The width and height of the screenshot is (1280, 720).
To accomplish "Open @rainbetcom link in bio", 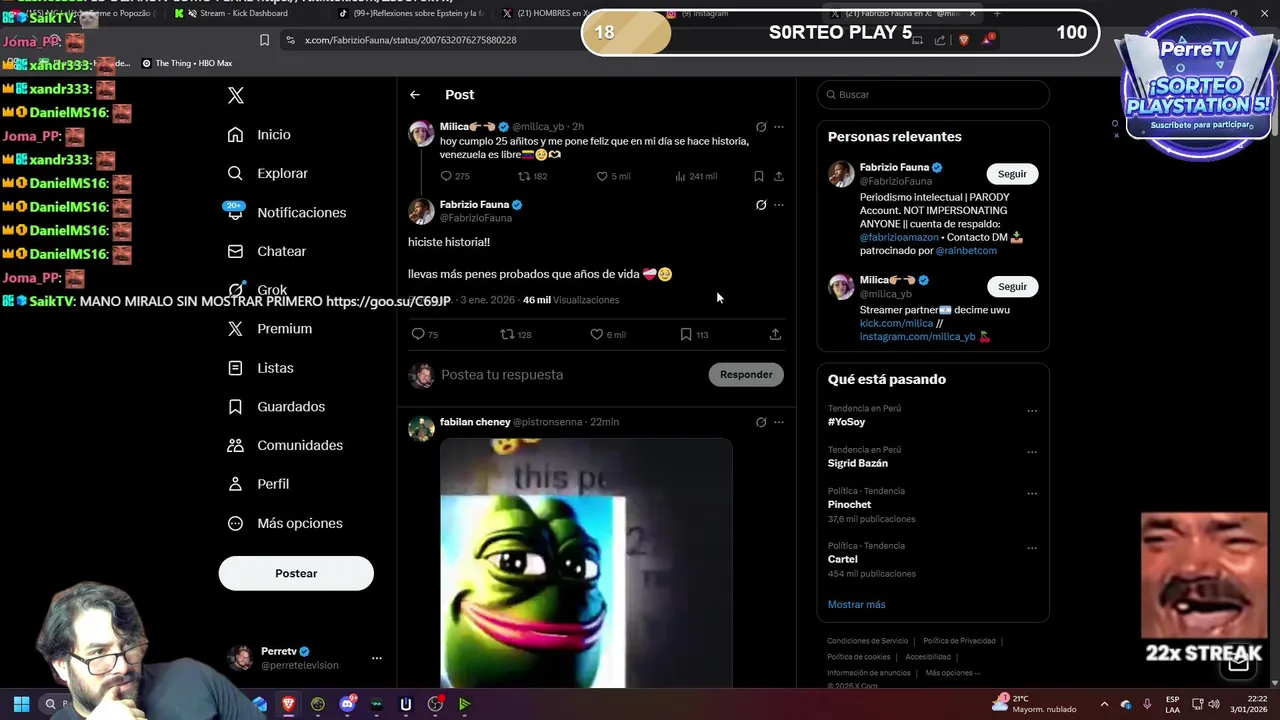I will point(966,250).
